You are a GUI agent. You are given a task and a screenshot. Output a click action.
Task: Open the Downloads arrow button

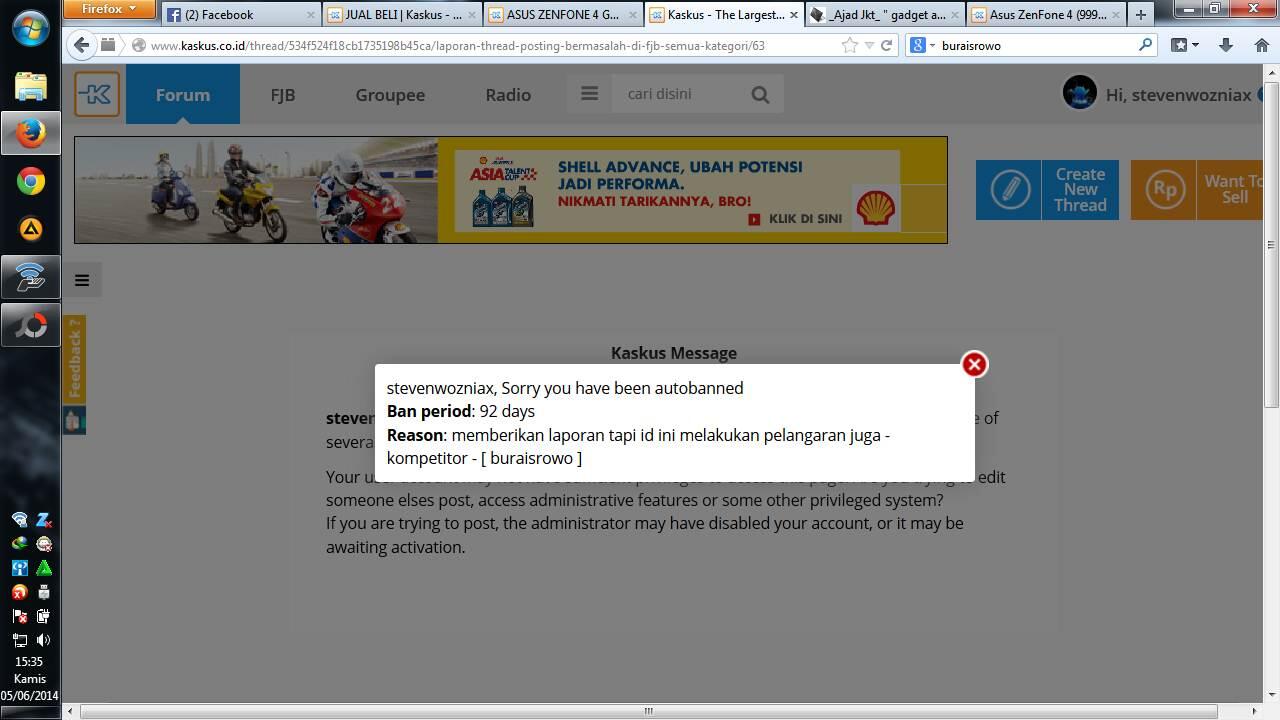click(x=1226, y=45)
